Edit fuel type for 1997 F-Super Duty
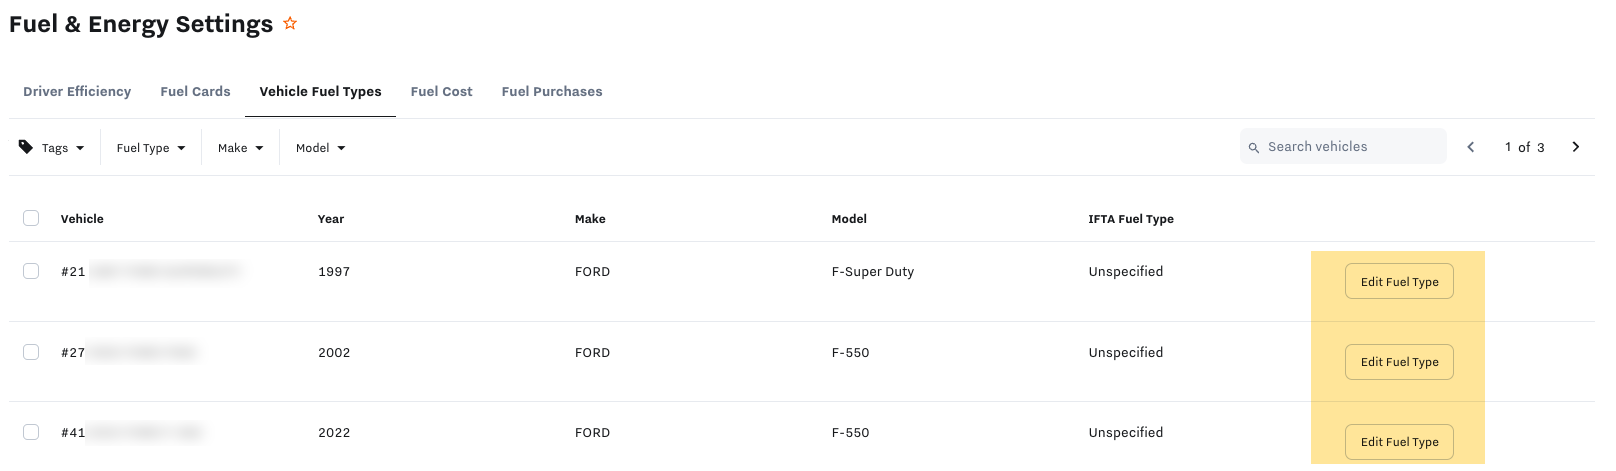This screenshot has width=1616, height=471. (1399, 282)
